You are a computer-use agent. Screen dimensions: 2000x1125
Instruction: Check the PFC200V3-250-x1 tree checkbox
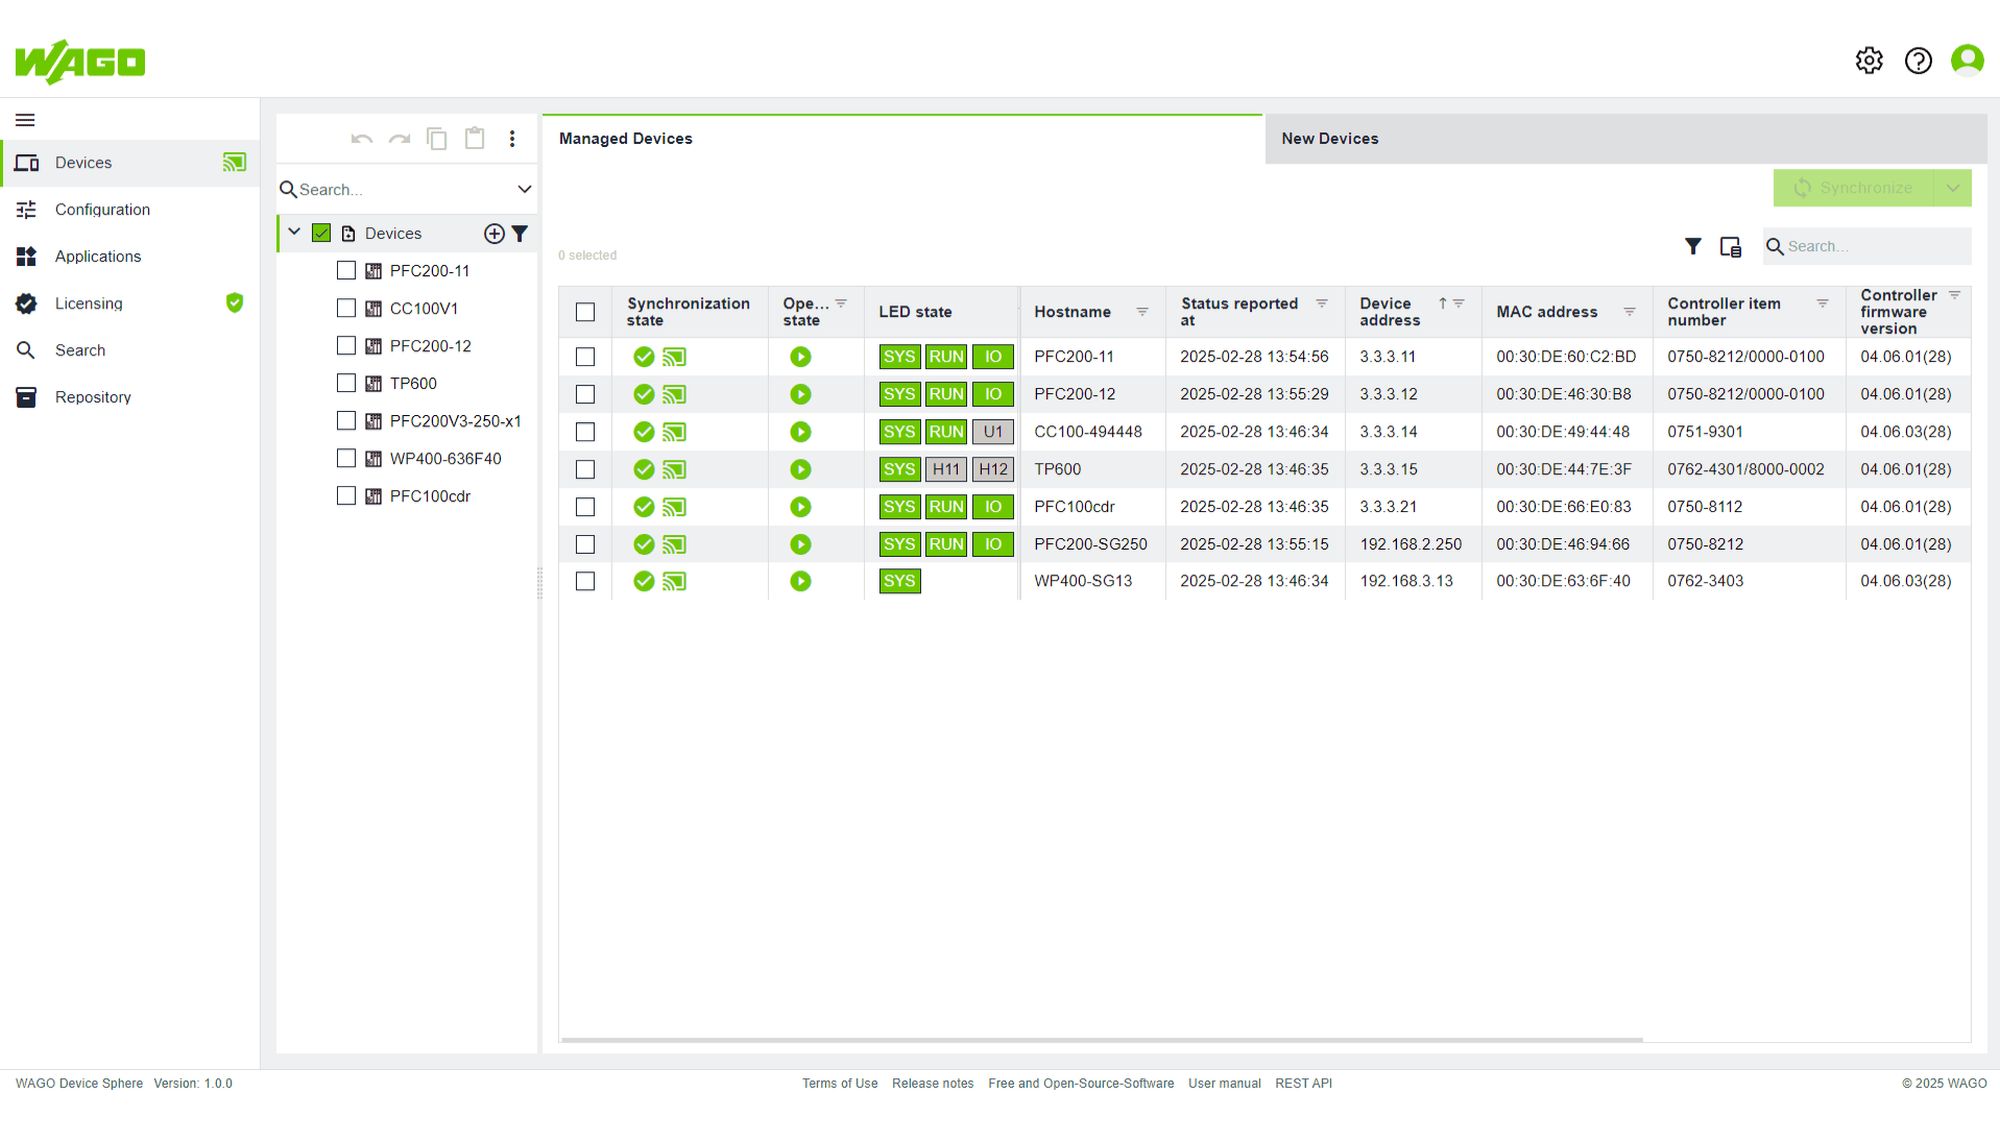tap(346, 421)
